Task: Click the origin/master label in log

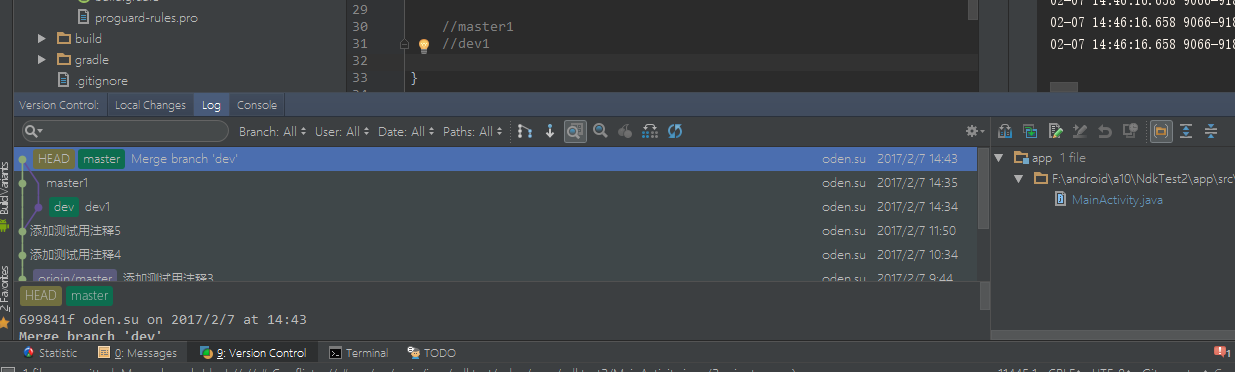Action: 75,276
